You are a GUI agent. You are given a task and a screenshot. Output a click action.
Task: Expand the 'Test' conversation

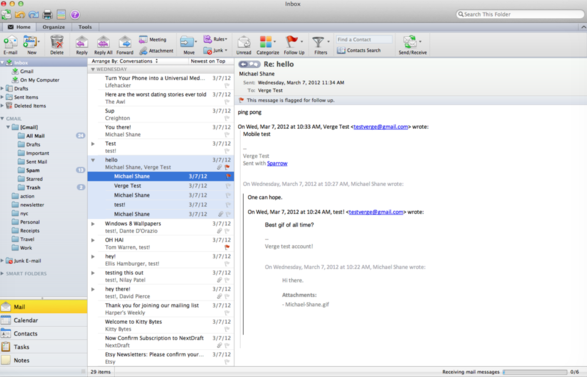(93, 144)
